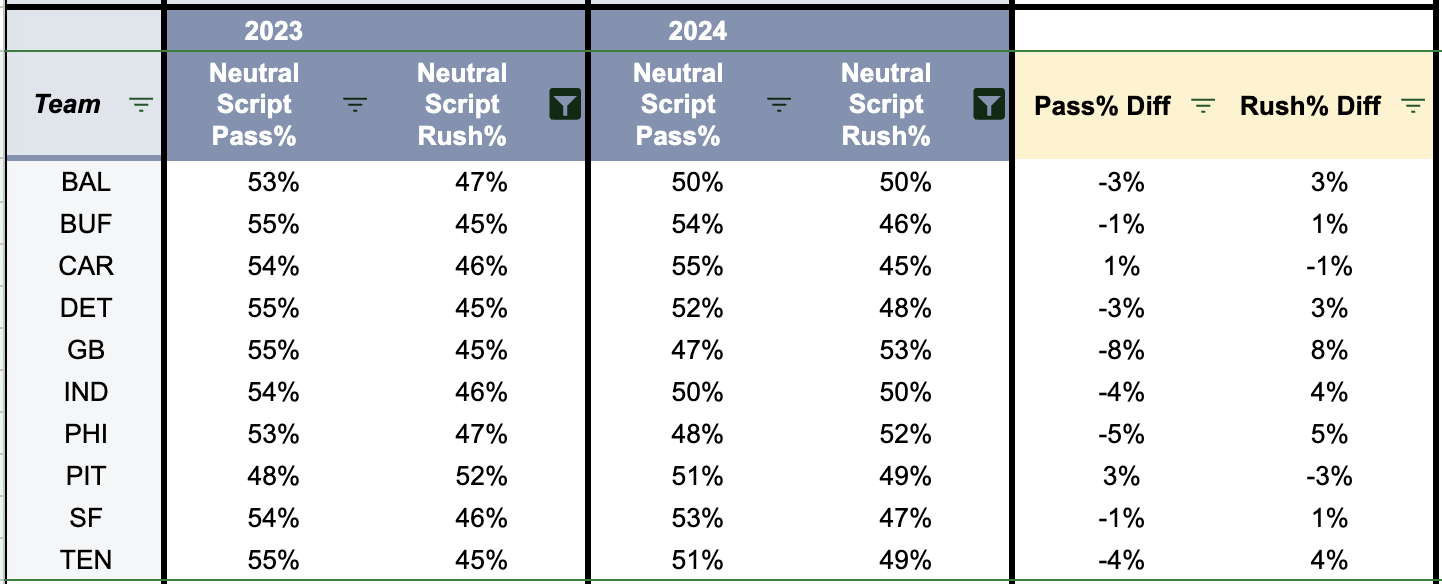Click IND's 2024 Rush% value 50%

(905, 392)
